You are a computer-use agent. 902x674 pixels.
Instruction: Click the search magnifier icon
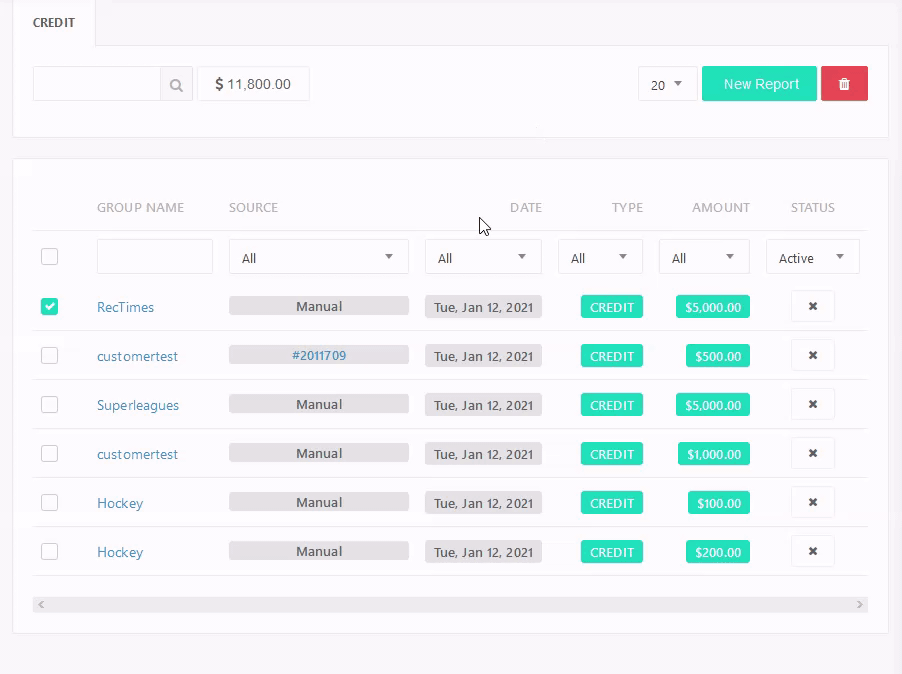(176, 85)
